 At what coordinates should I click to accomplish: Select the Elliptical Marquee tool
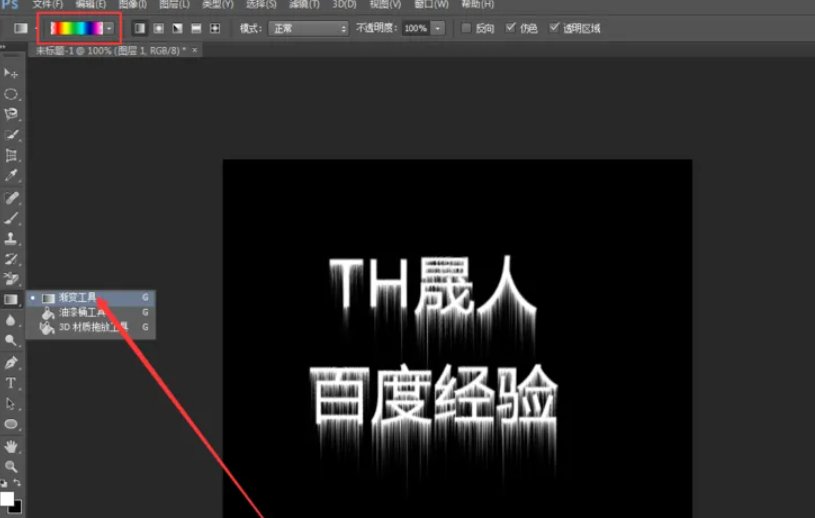tap(10, 94)
